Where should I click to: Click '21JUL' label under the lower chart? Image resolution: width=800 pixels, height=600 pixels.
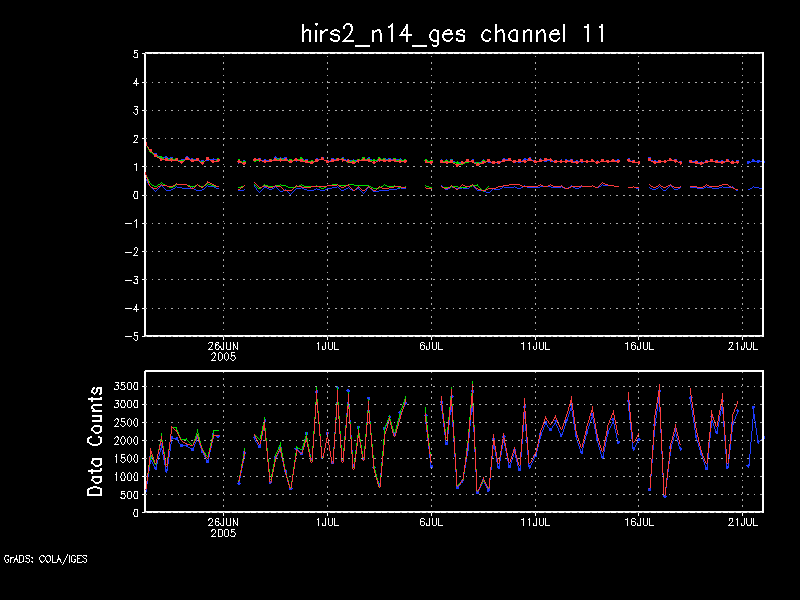743,522
